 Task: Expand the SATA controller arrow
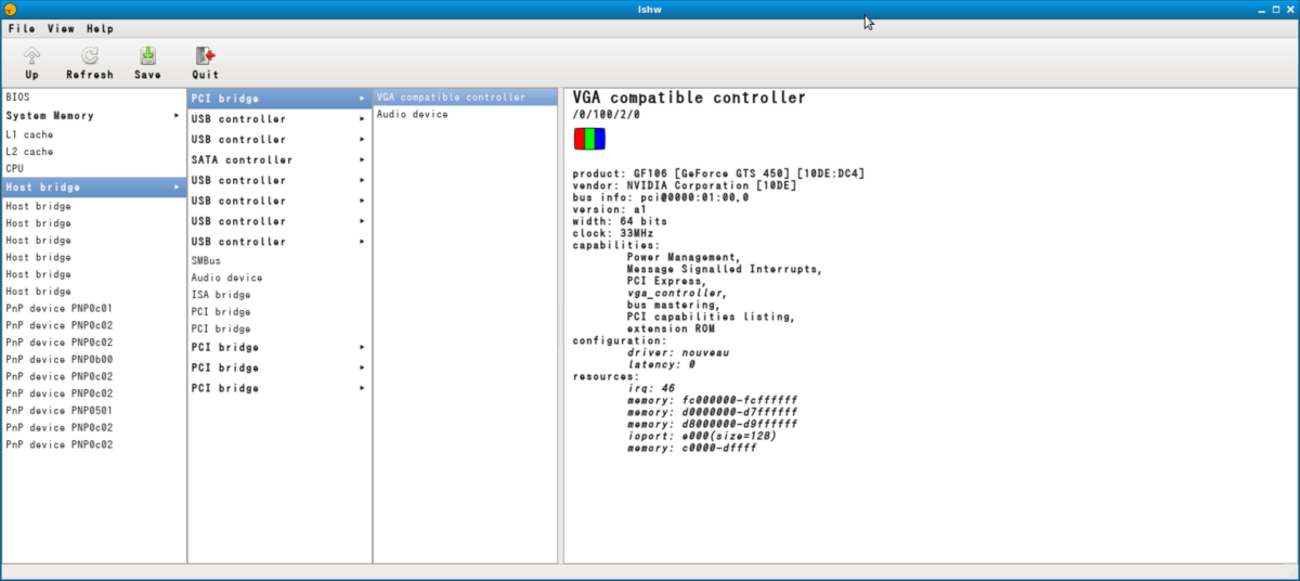362,160
